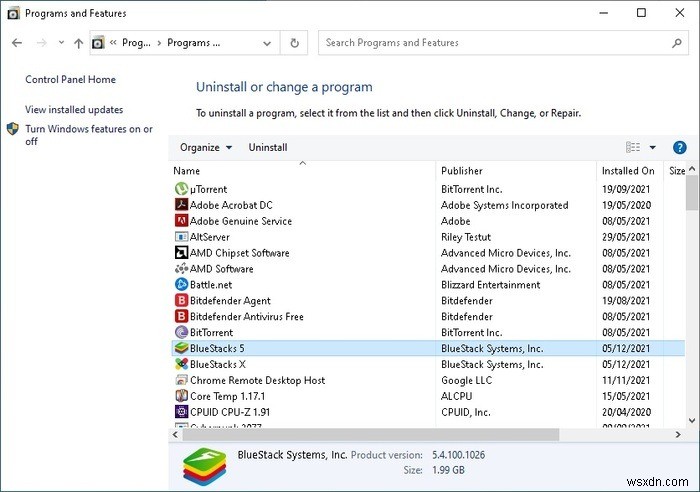This screenshot has width=700, height=492.
Task: Click the Blizzard Entertainment publisher cell
Action: click(490, 285)
